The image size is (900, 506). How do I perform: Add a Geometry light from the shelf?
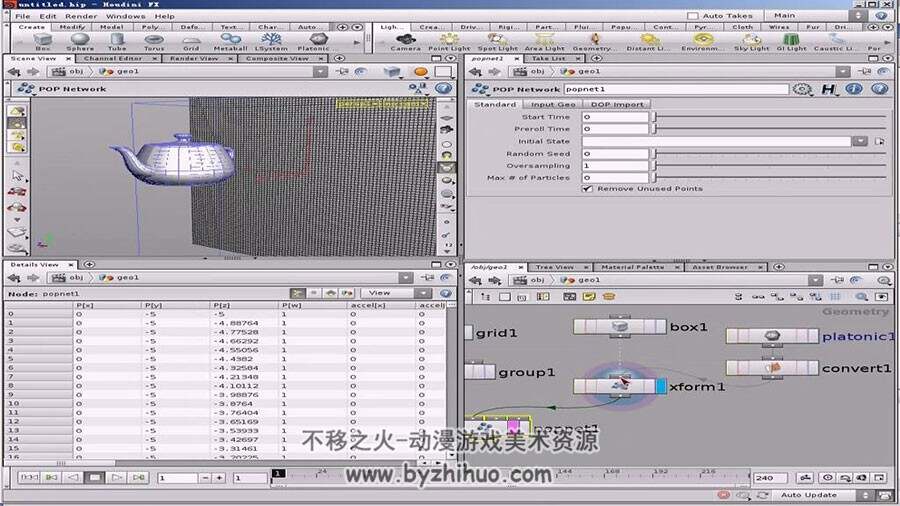pyautogui.click(x=594, y=42)
